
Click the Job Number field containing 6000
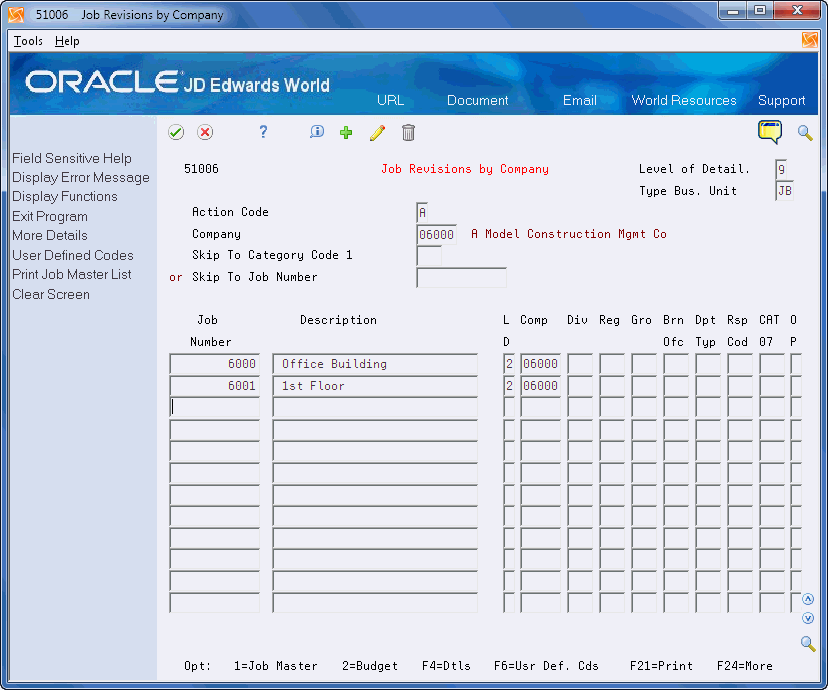[214, 364]
